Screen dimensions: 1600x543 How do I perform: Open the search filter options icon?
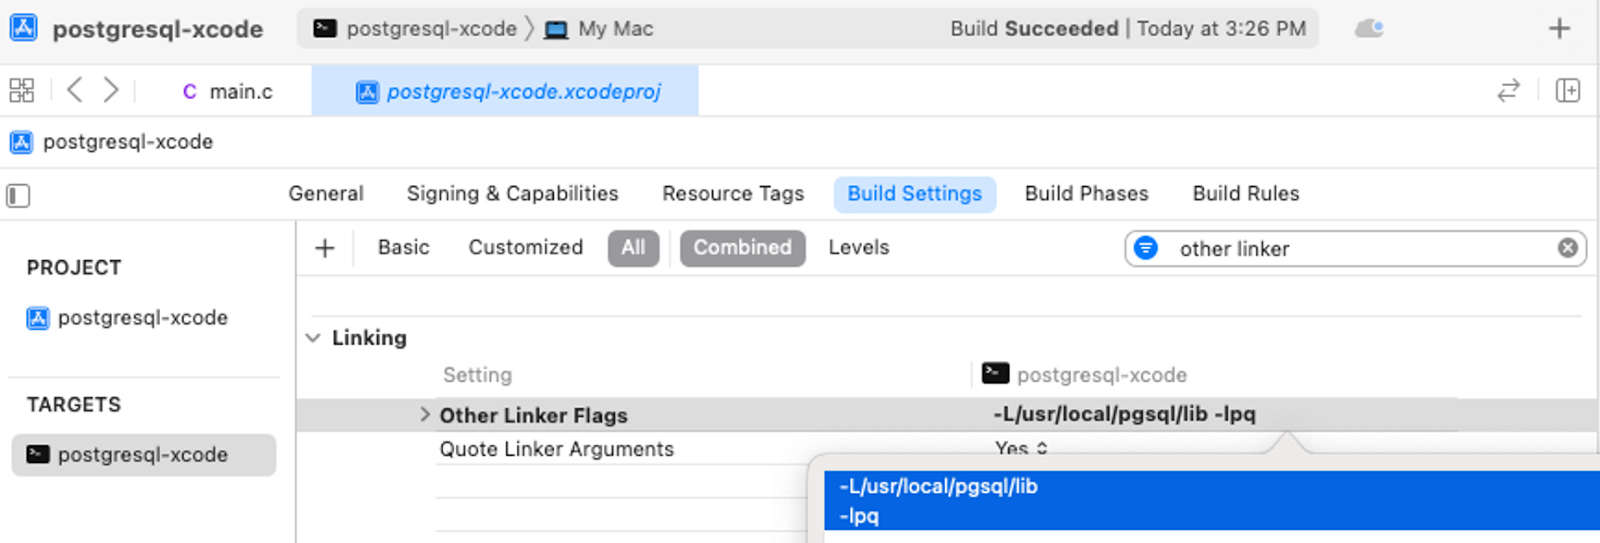[x=1147, y=248]
